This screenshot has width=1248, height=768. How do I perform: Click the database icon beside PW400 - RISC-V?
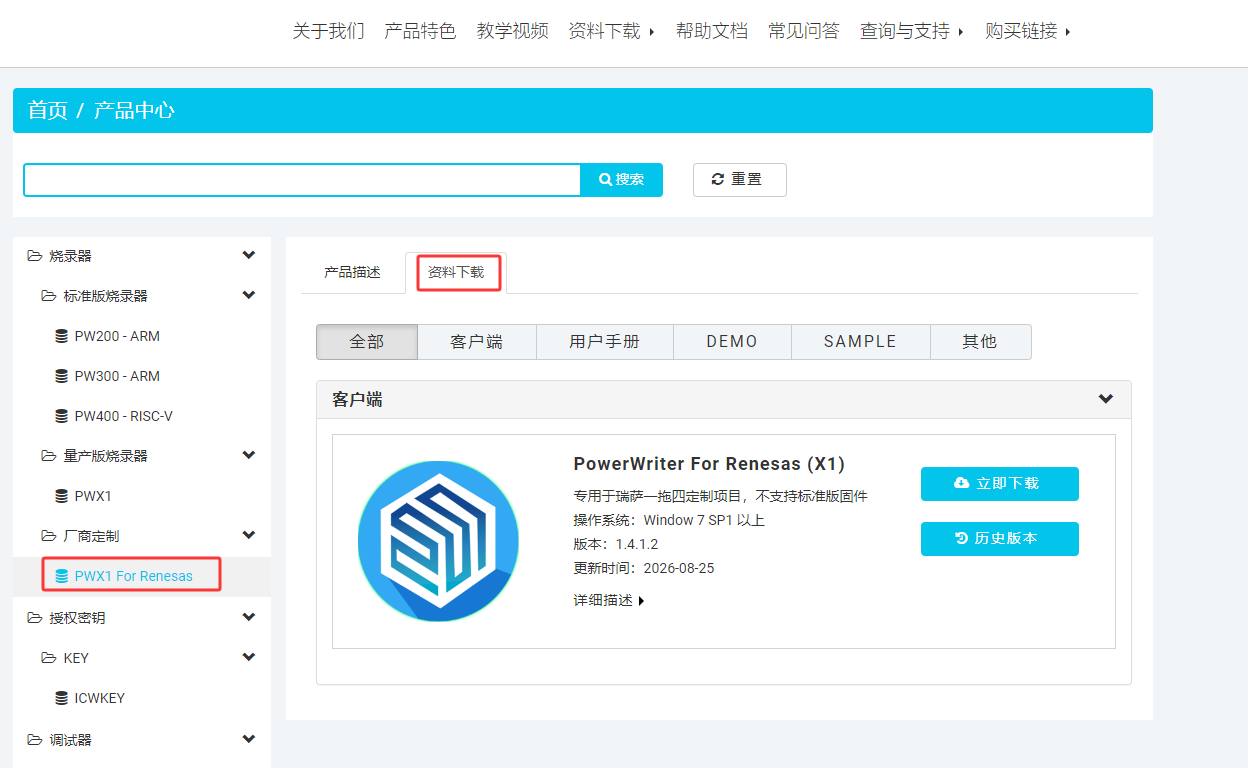point(62,416)
